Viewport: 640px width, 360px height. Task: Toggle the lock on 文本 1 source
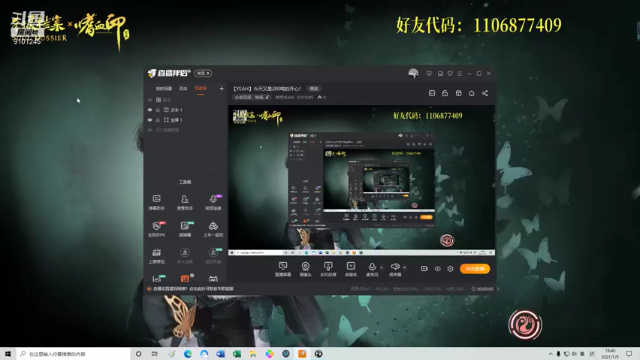point(158,110)
